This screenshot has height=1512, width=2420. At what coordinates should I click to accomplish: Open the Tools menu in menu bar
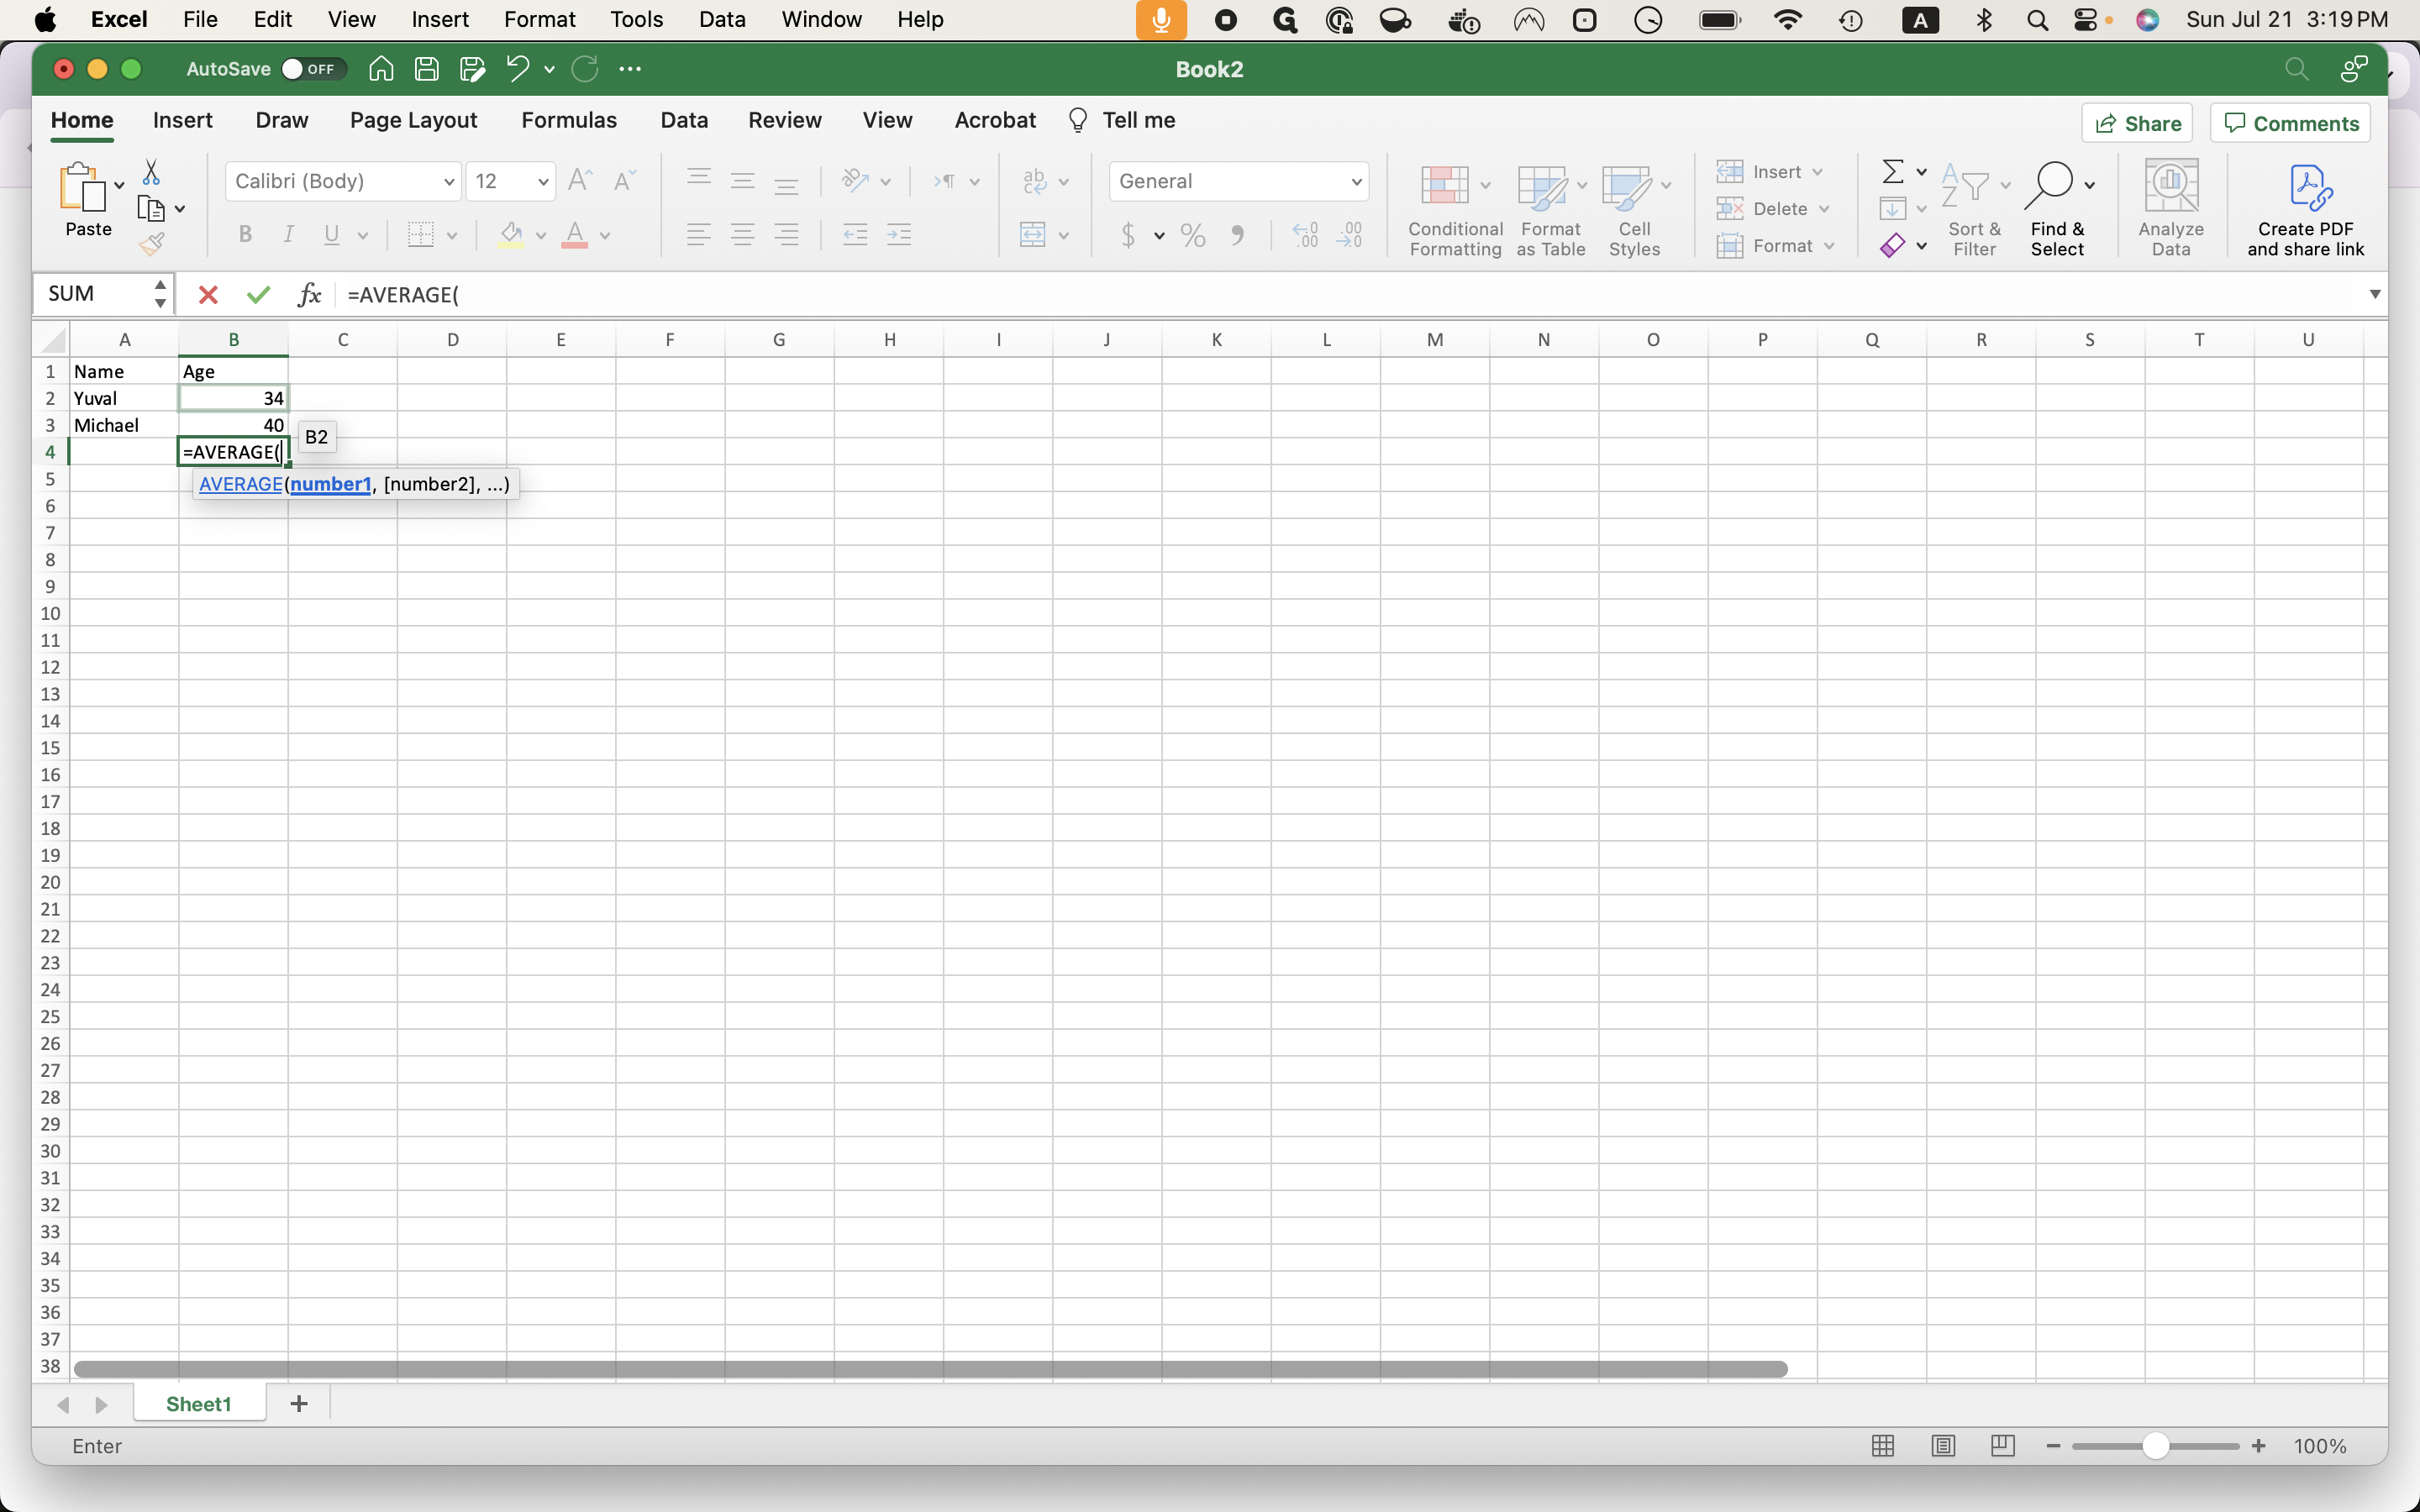(x=636, y=19)
